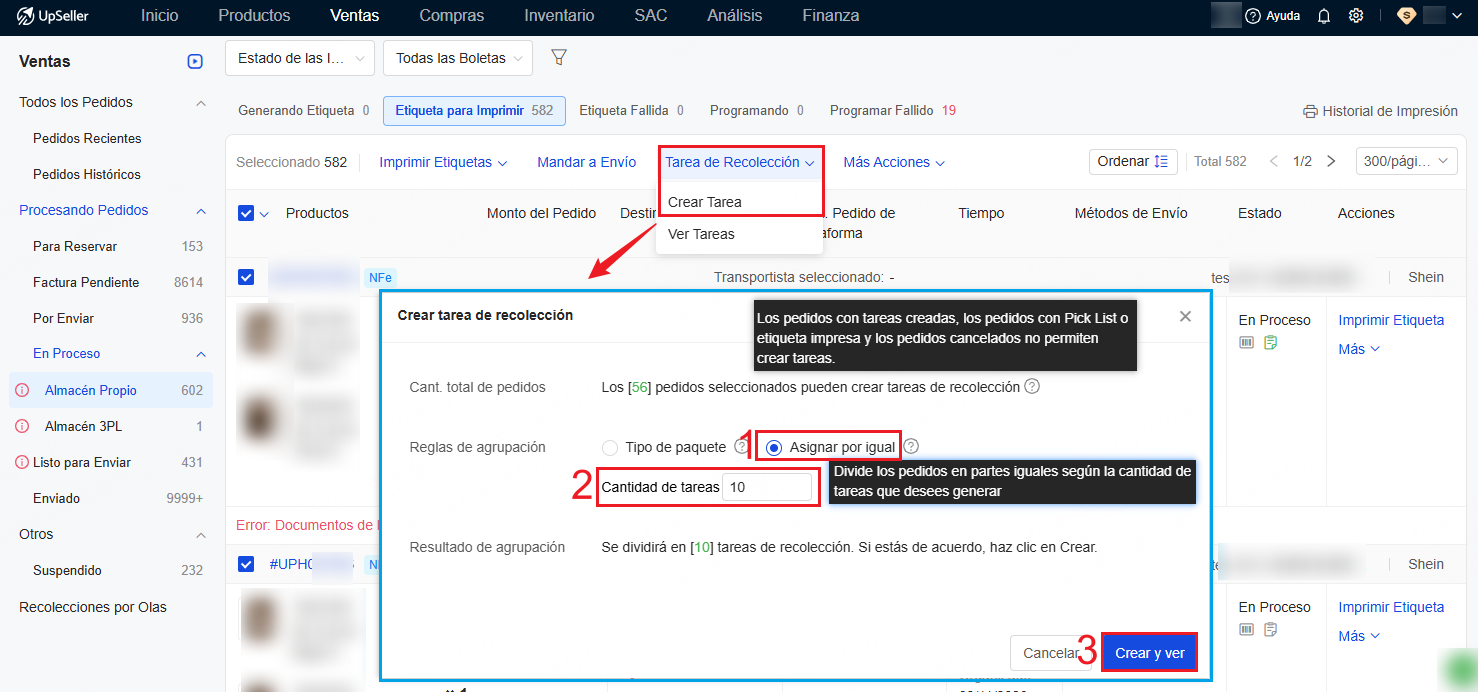This screenshot has height=692, width=1478.
Task: Select the Tipo de paquete radio button
Action: coord(610,448)
